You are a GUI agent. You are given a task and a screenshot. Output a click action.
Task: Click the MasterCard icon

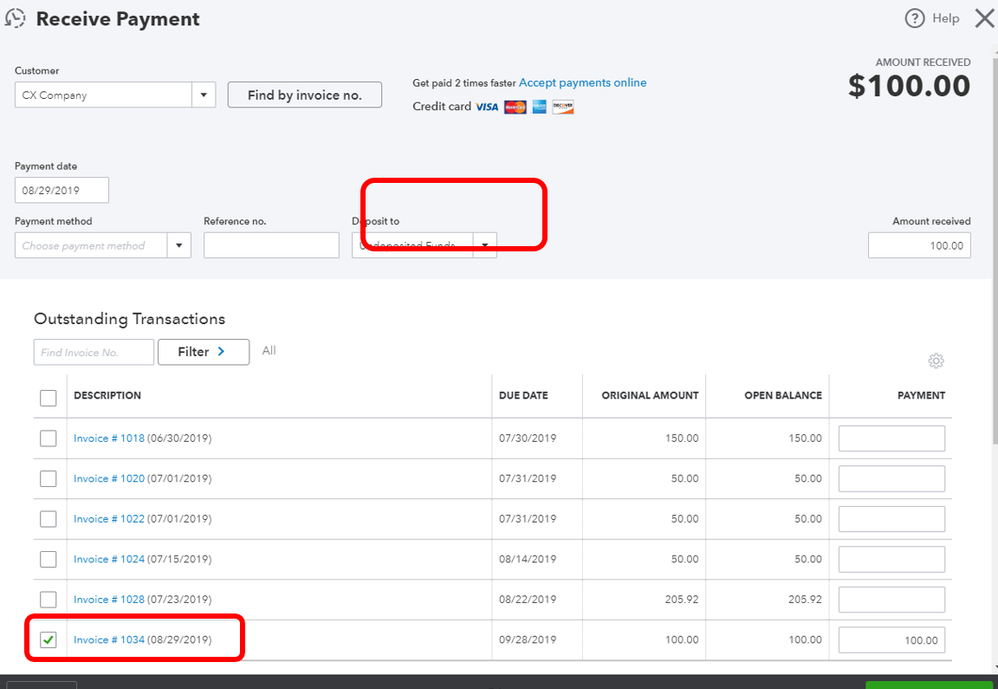(516, 107)
